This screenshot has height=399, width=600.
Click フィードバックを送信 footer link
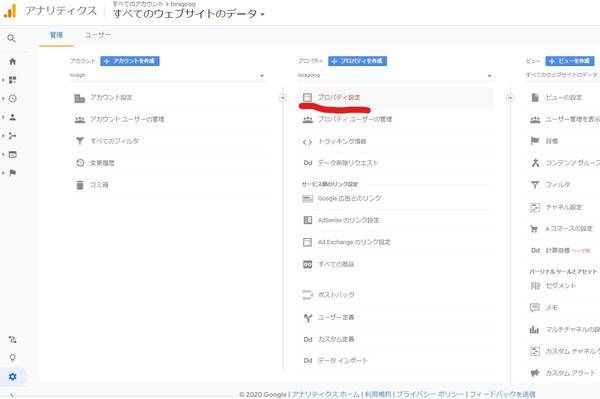[x=503, y=394]
